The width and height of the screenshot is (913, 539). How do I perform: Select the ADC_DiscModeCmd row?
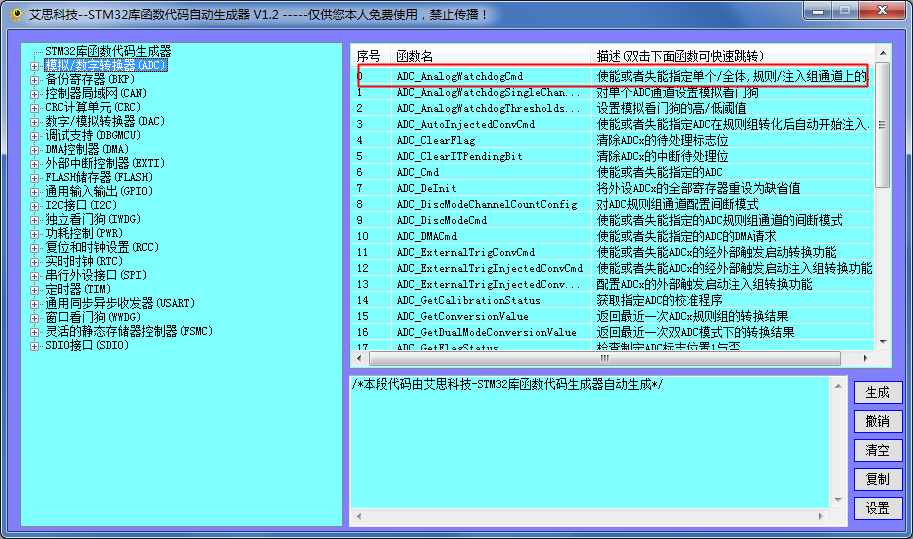(x=613, y=221)
